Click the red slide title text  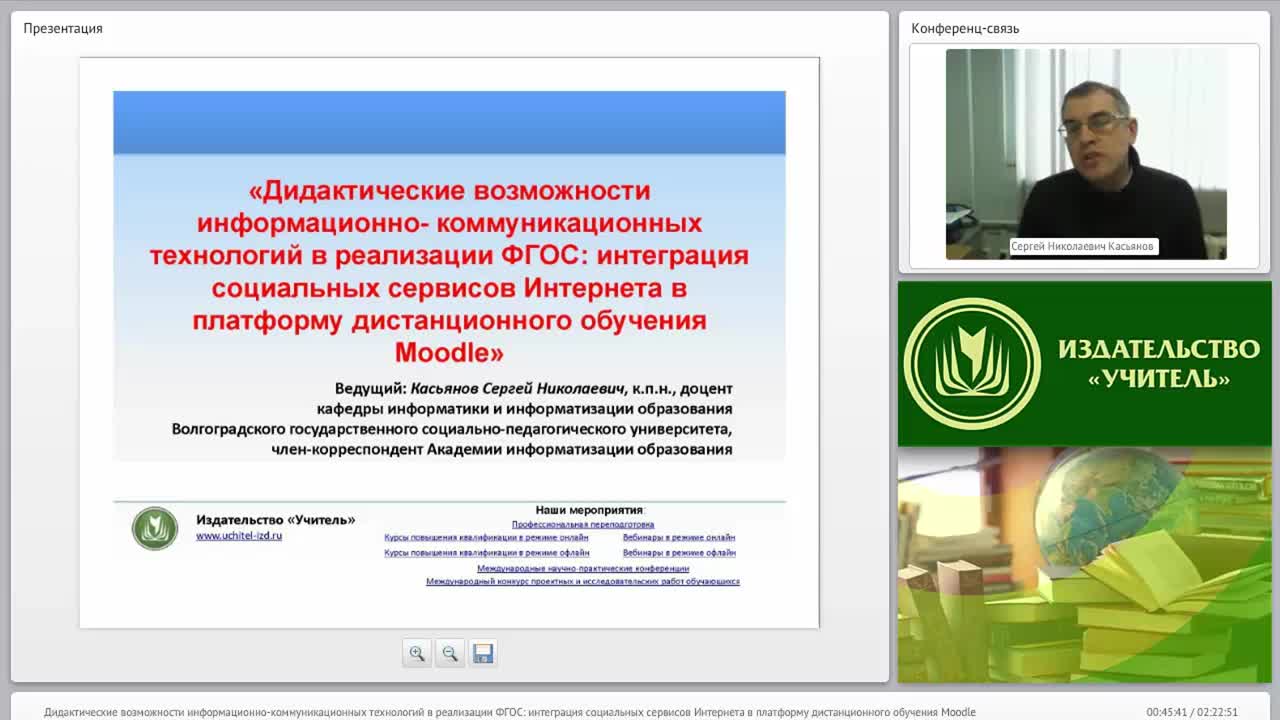tap(449, 271)
